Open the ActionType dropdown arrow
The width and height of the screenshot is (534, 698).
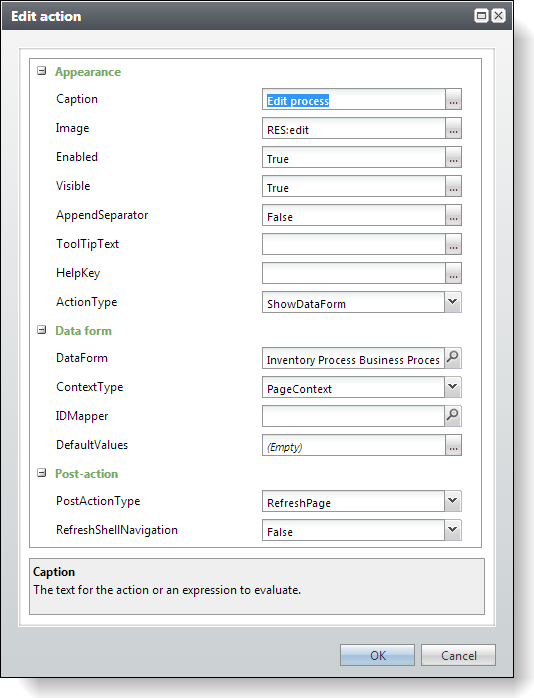[453, 302]
